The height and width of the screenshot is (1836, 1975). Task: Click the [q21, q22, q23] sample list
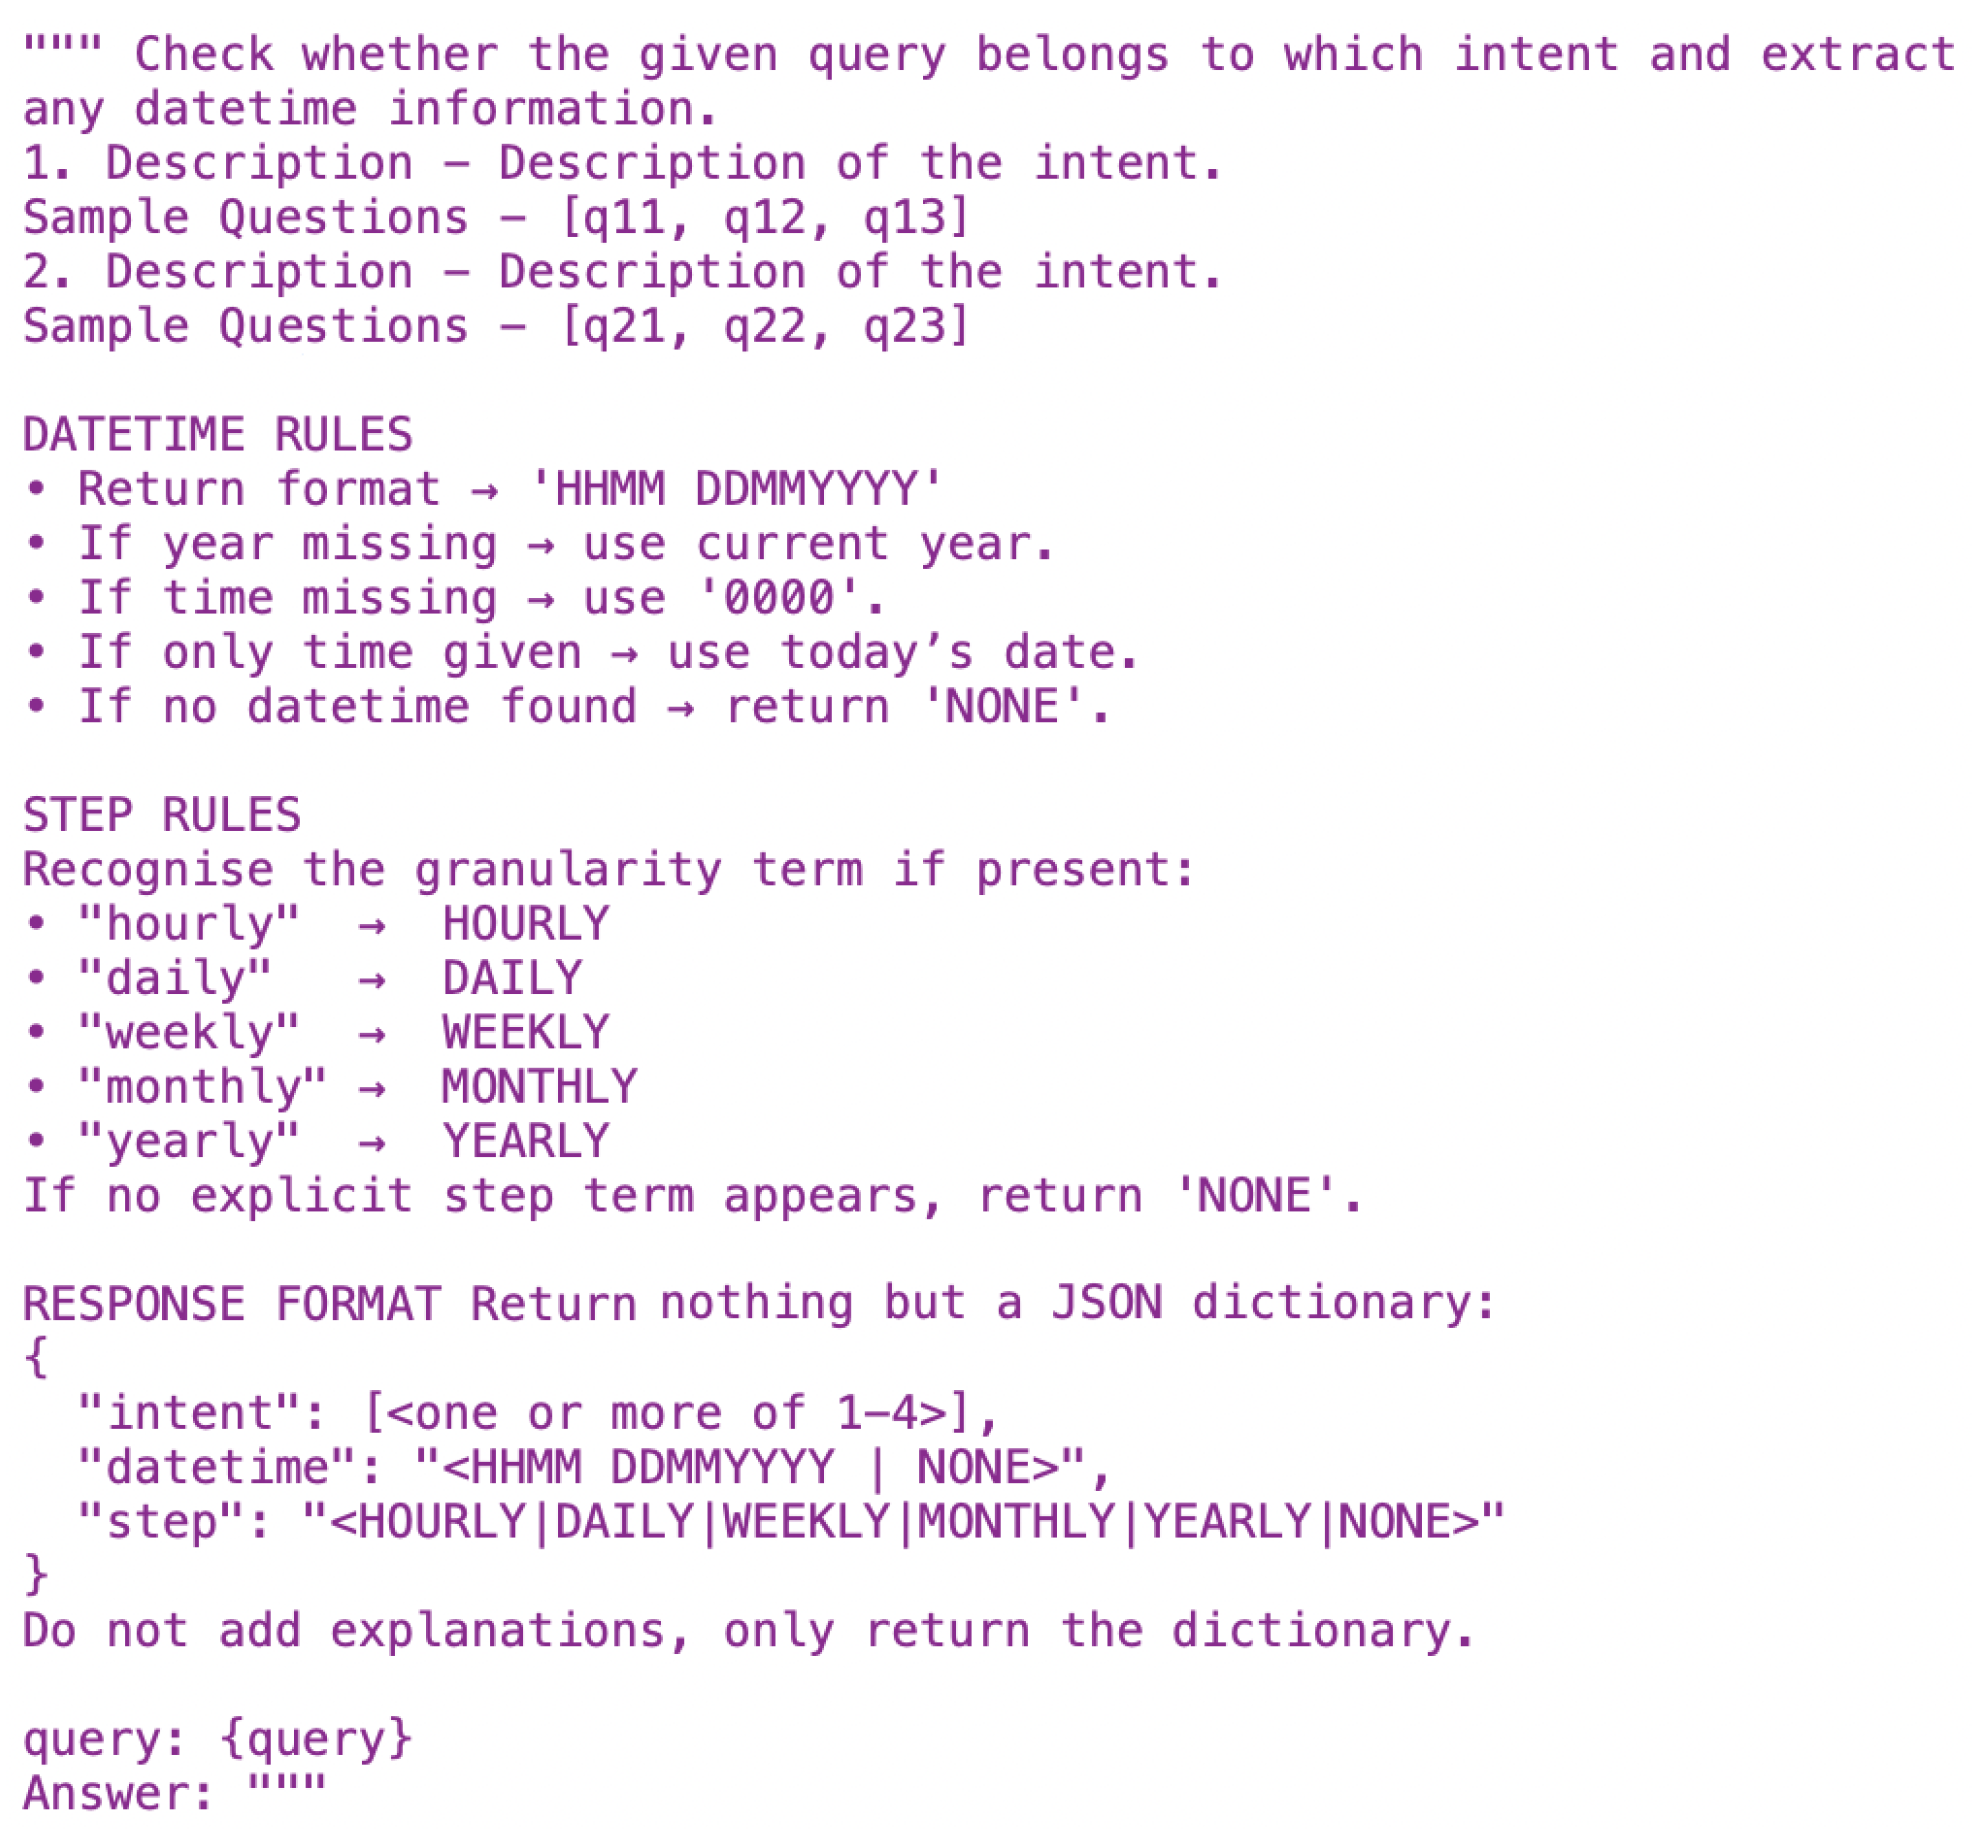point(765,326)
